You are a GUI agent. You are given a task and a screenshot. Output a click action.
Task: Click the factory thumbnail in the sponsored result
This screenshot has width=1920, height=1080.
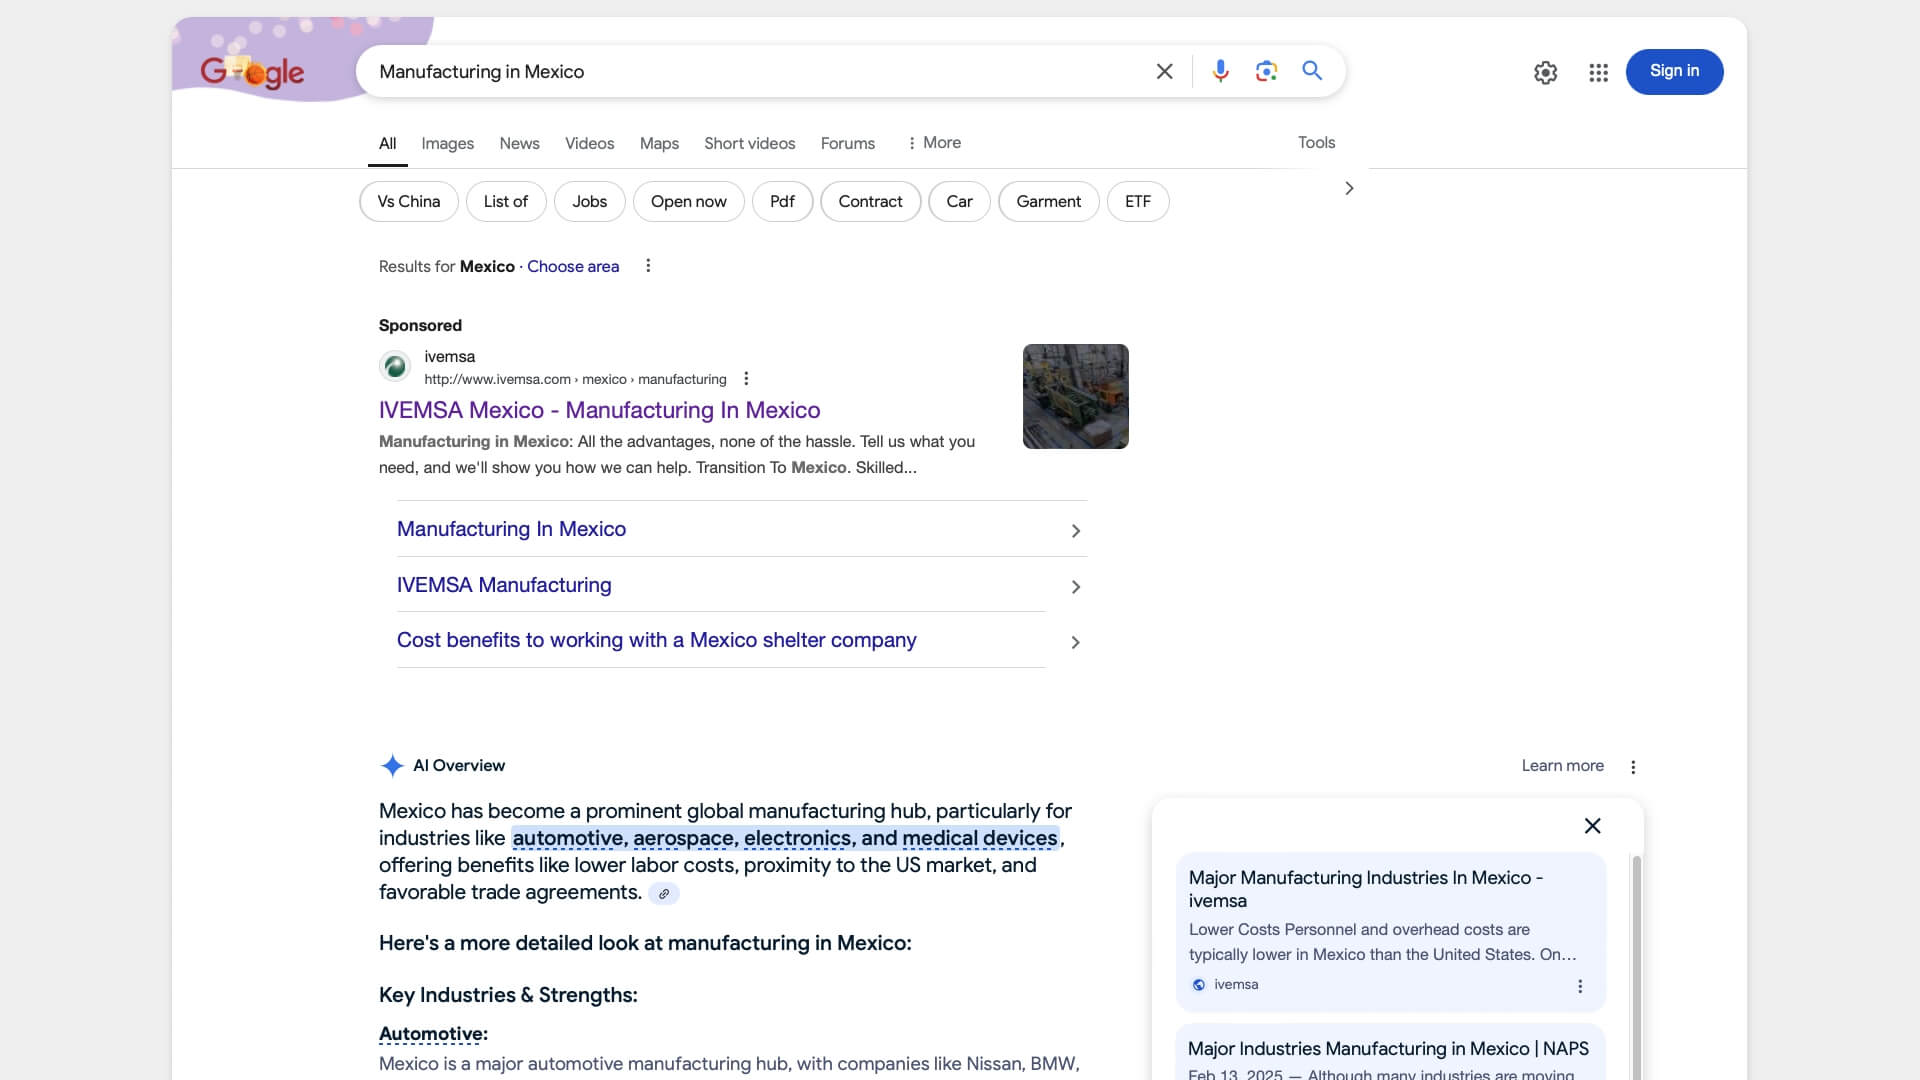[1075, 396]
